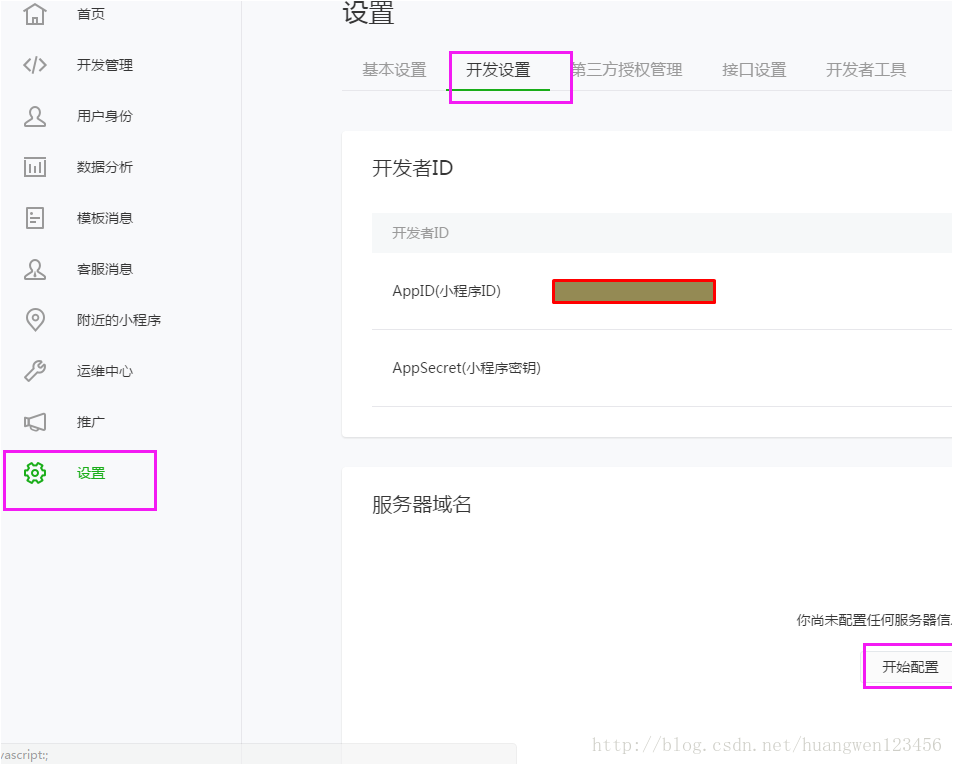The width and height of the screenshot is (953, 765).
Task: Click the 开始配置 button
Action: click(x=910, y=667)
